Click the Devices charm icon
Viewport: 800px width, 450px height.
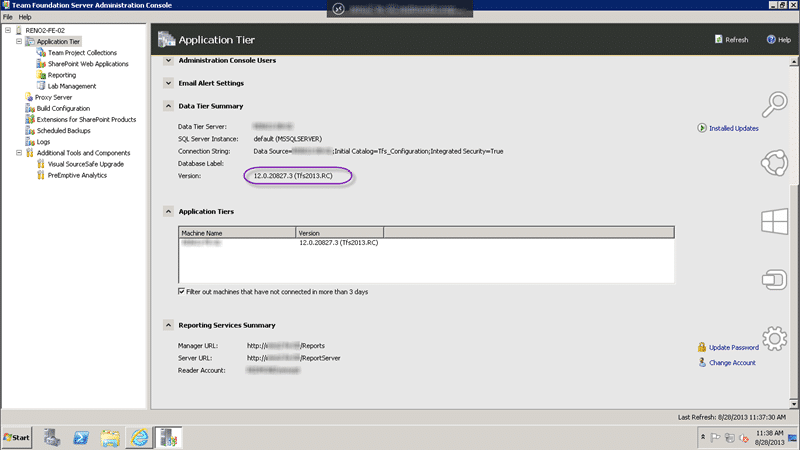[x=774, y=280]
